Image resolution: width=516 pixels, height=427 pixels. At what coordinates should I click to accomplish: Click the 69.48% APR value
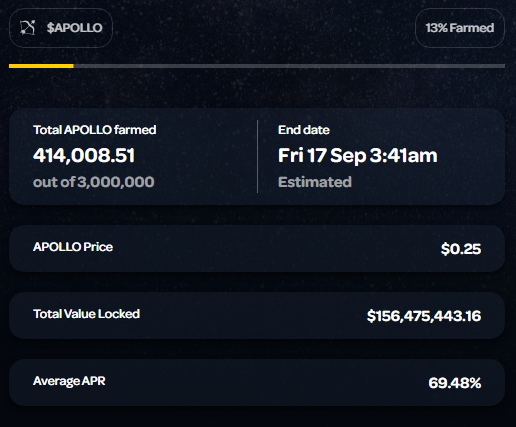[x=455, y=383]
